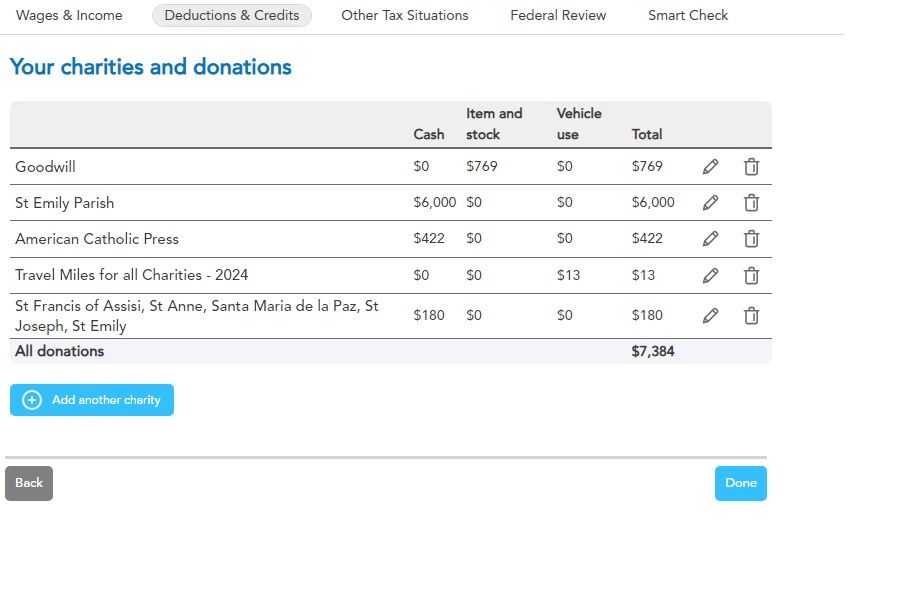Image resolution: width=922 pixels, height=589 pixels.
Task: Click the Back button
Action: pyautogui.click(x=28, y=483)
